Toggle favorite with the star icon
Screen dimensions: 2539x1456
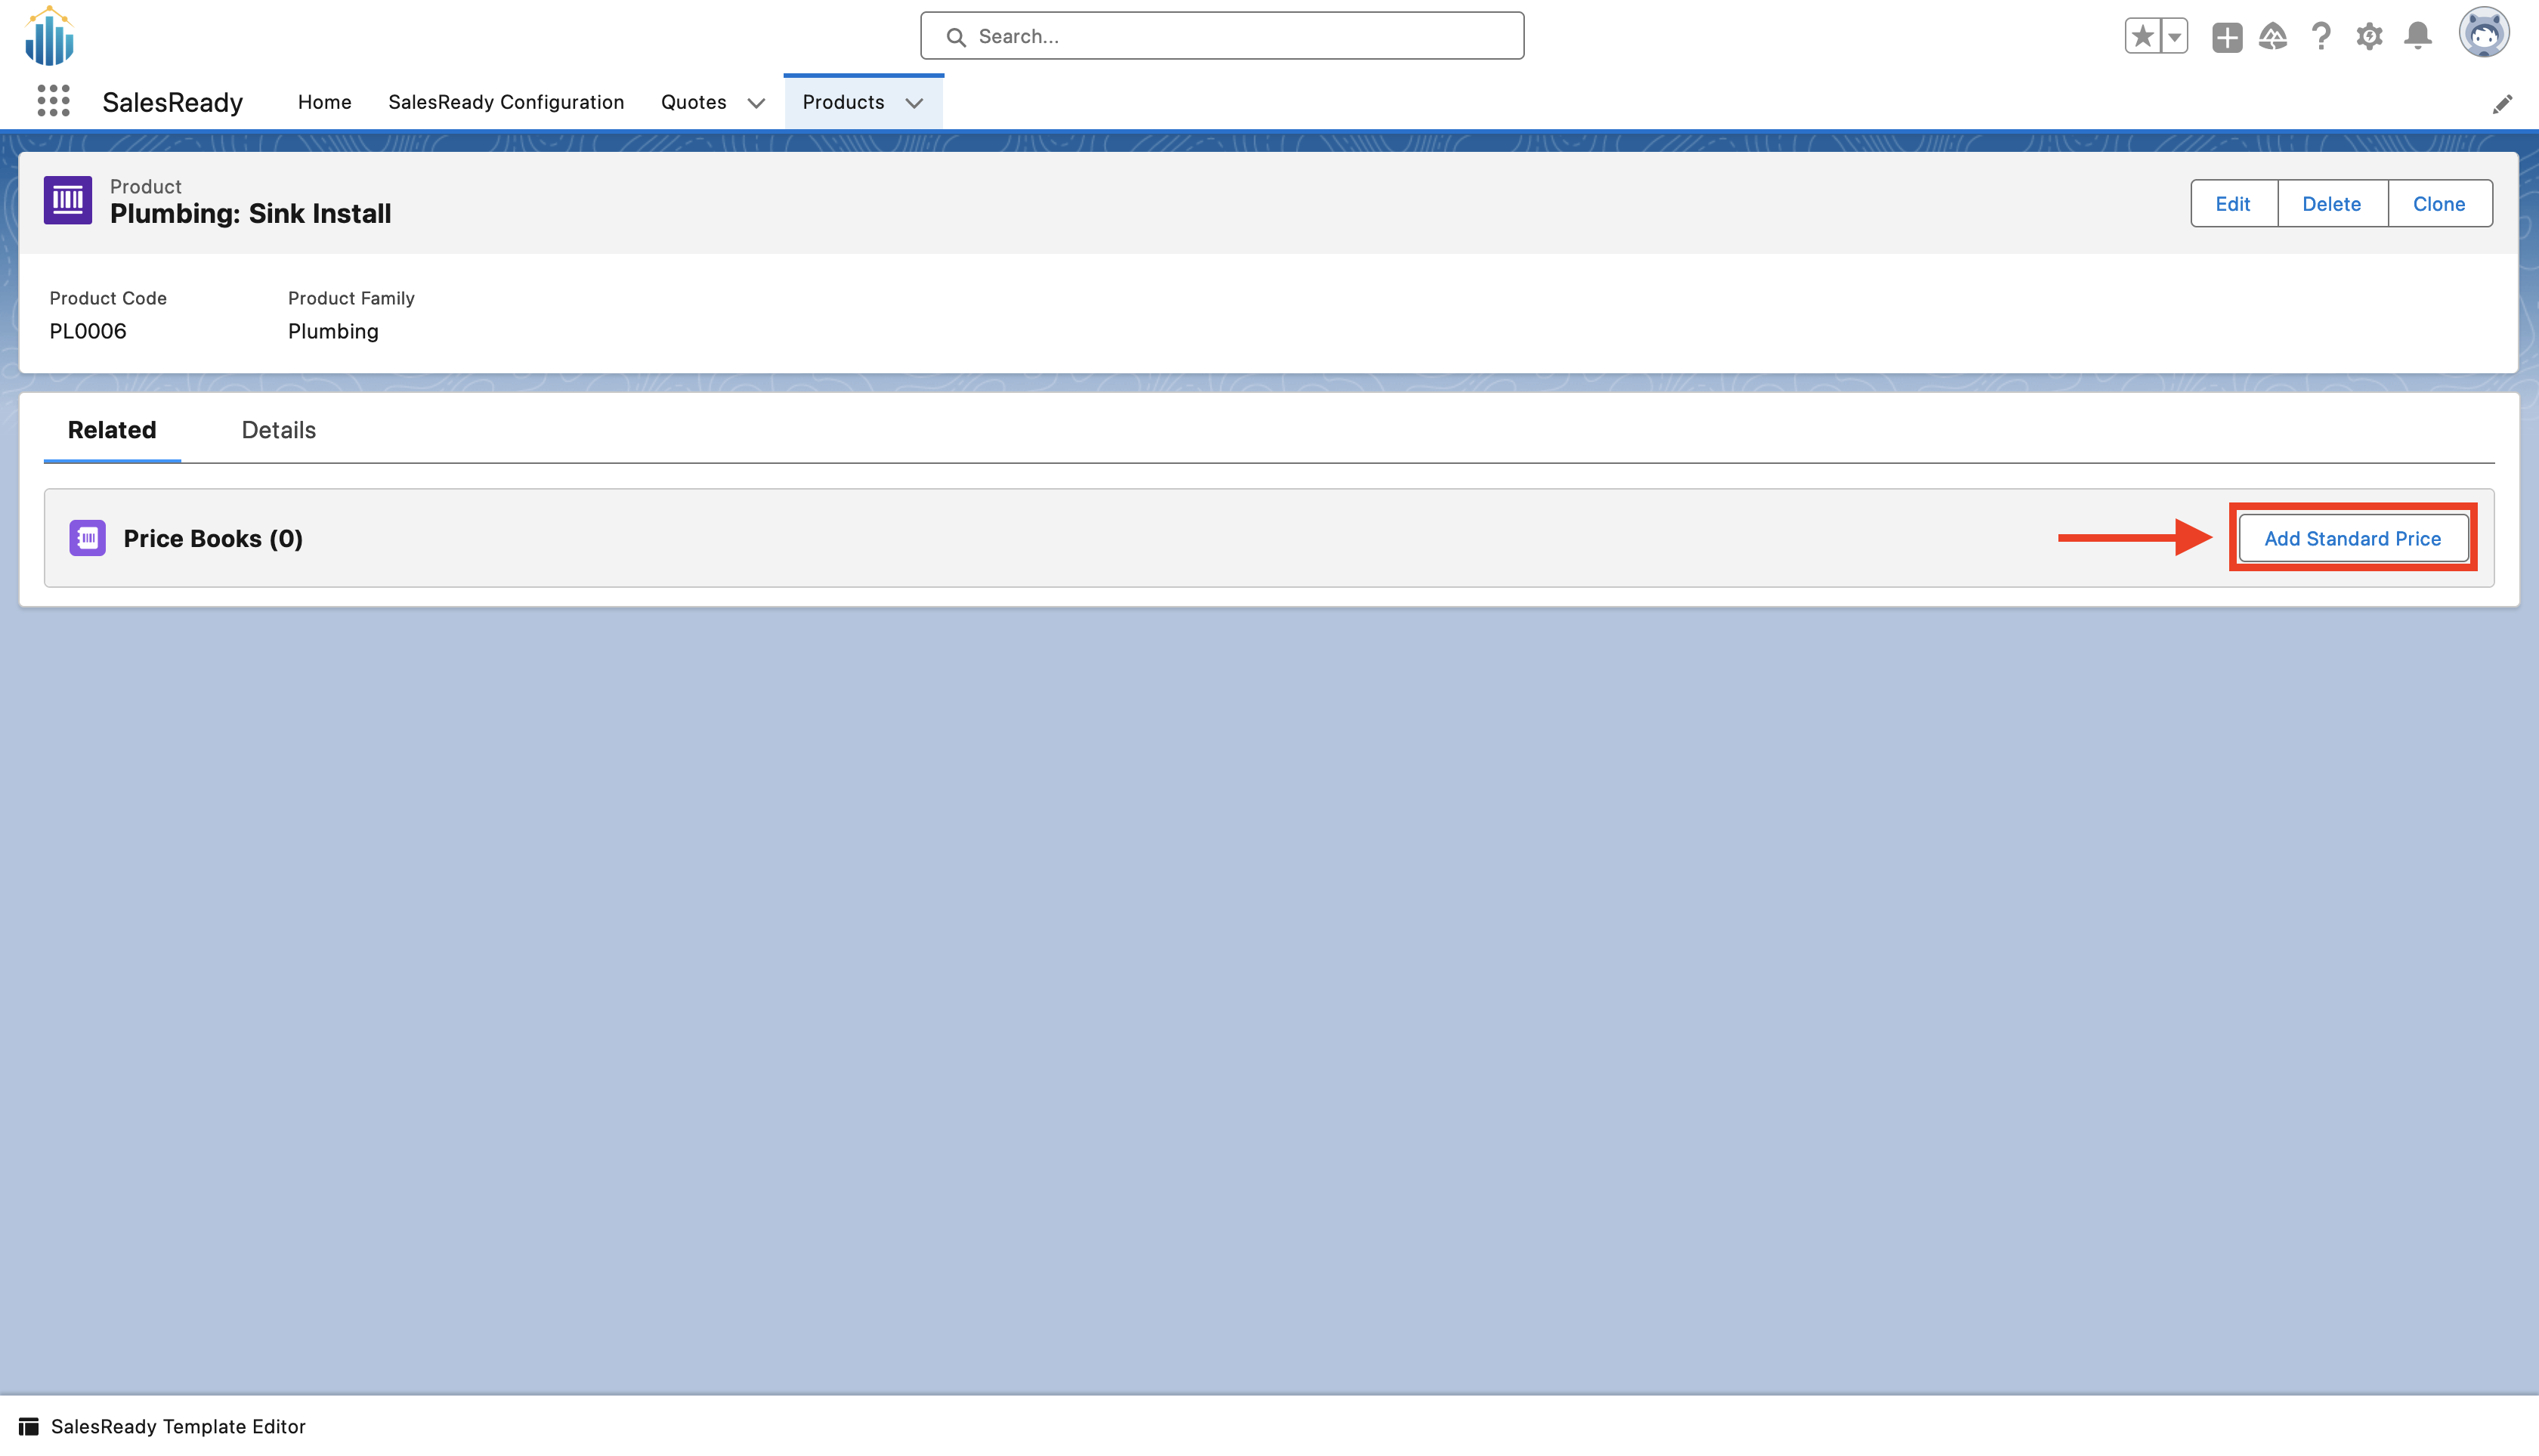[2142, 36]
